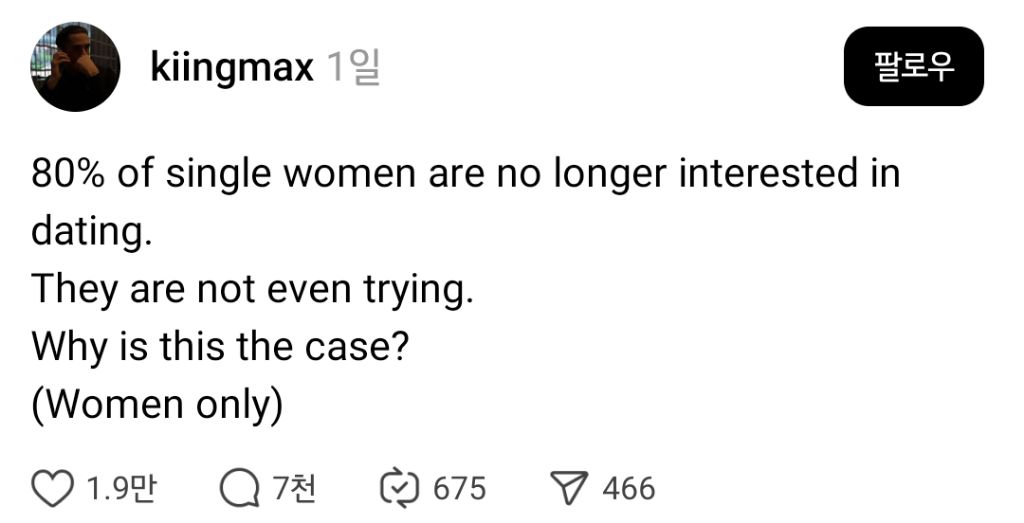Click the 1.9만 like count
1024x523 pixels.
(x=121, y=488)
